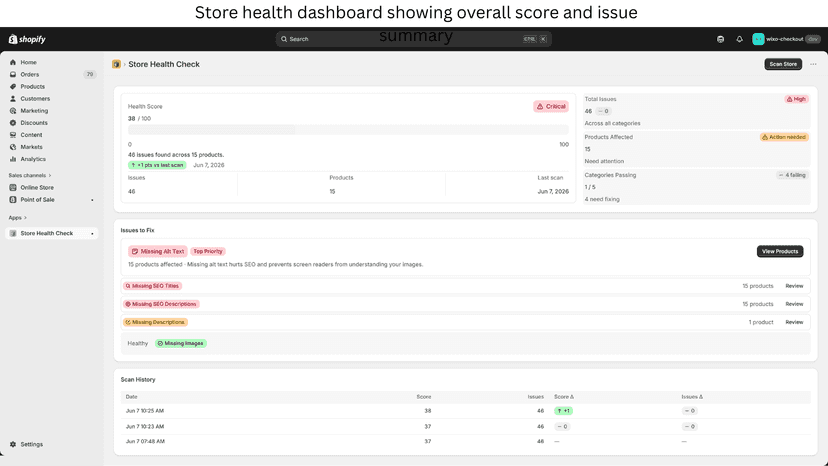
Task: Click the Missing SEO Descriptions tag
Action: click(x=161, y=304)
